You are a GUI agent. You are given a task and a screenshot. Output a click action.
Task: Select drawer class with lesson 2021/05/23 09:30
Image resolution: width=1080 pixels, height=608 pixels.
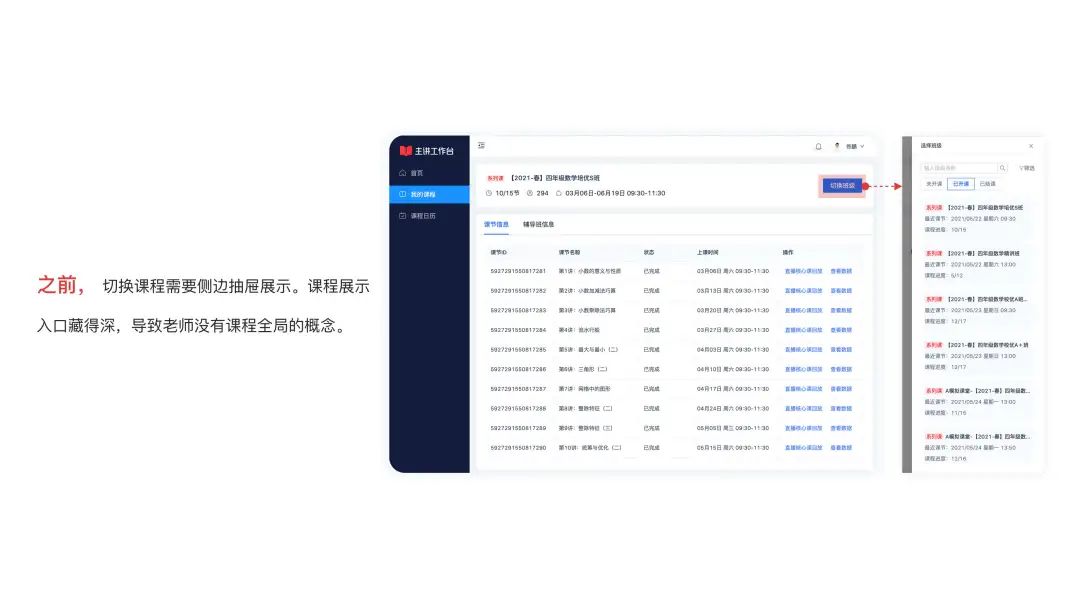click(x=976, y=310)
